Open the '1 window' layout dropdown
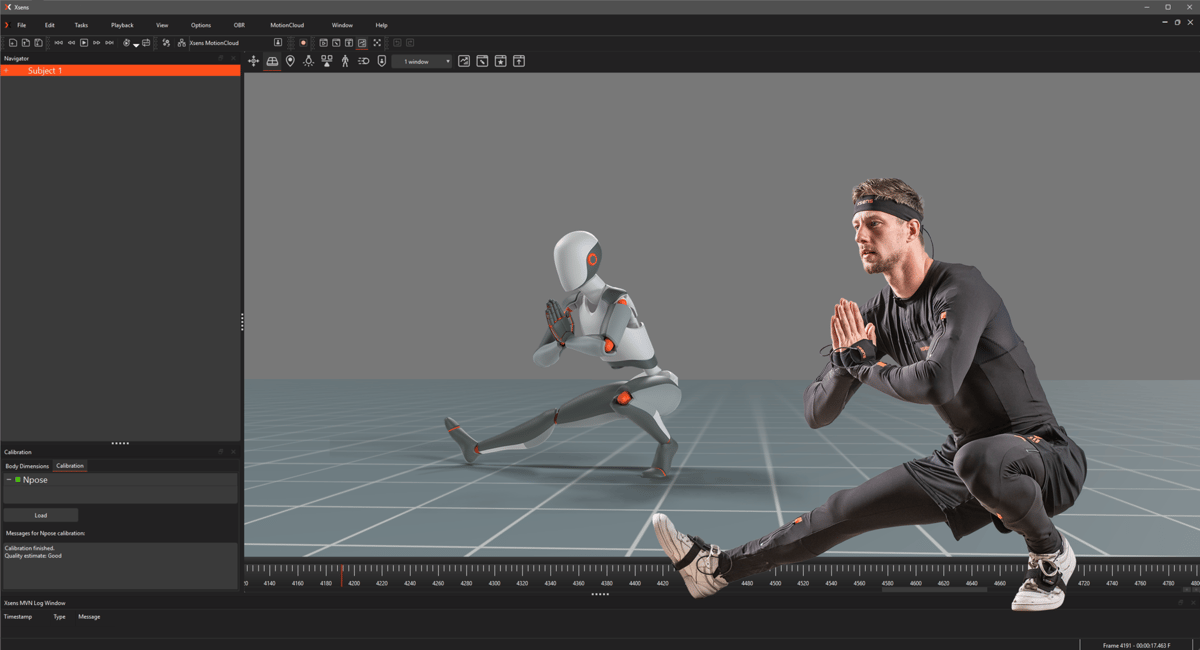This screenshot has height=650, width=1200. click(x=422, y=61)
